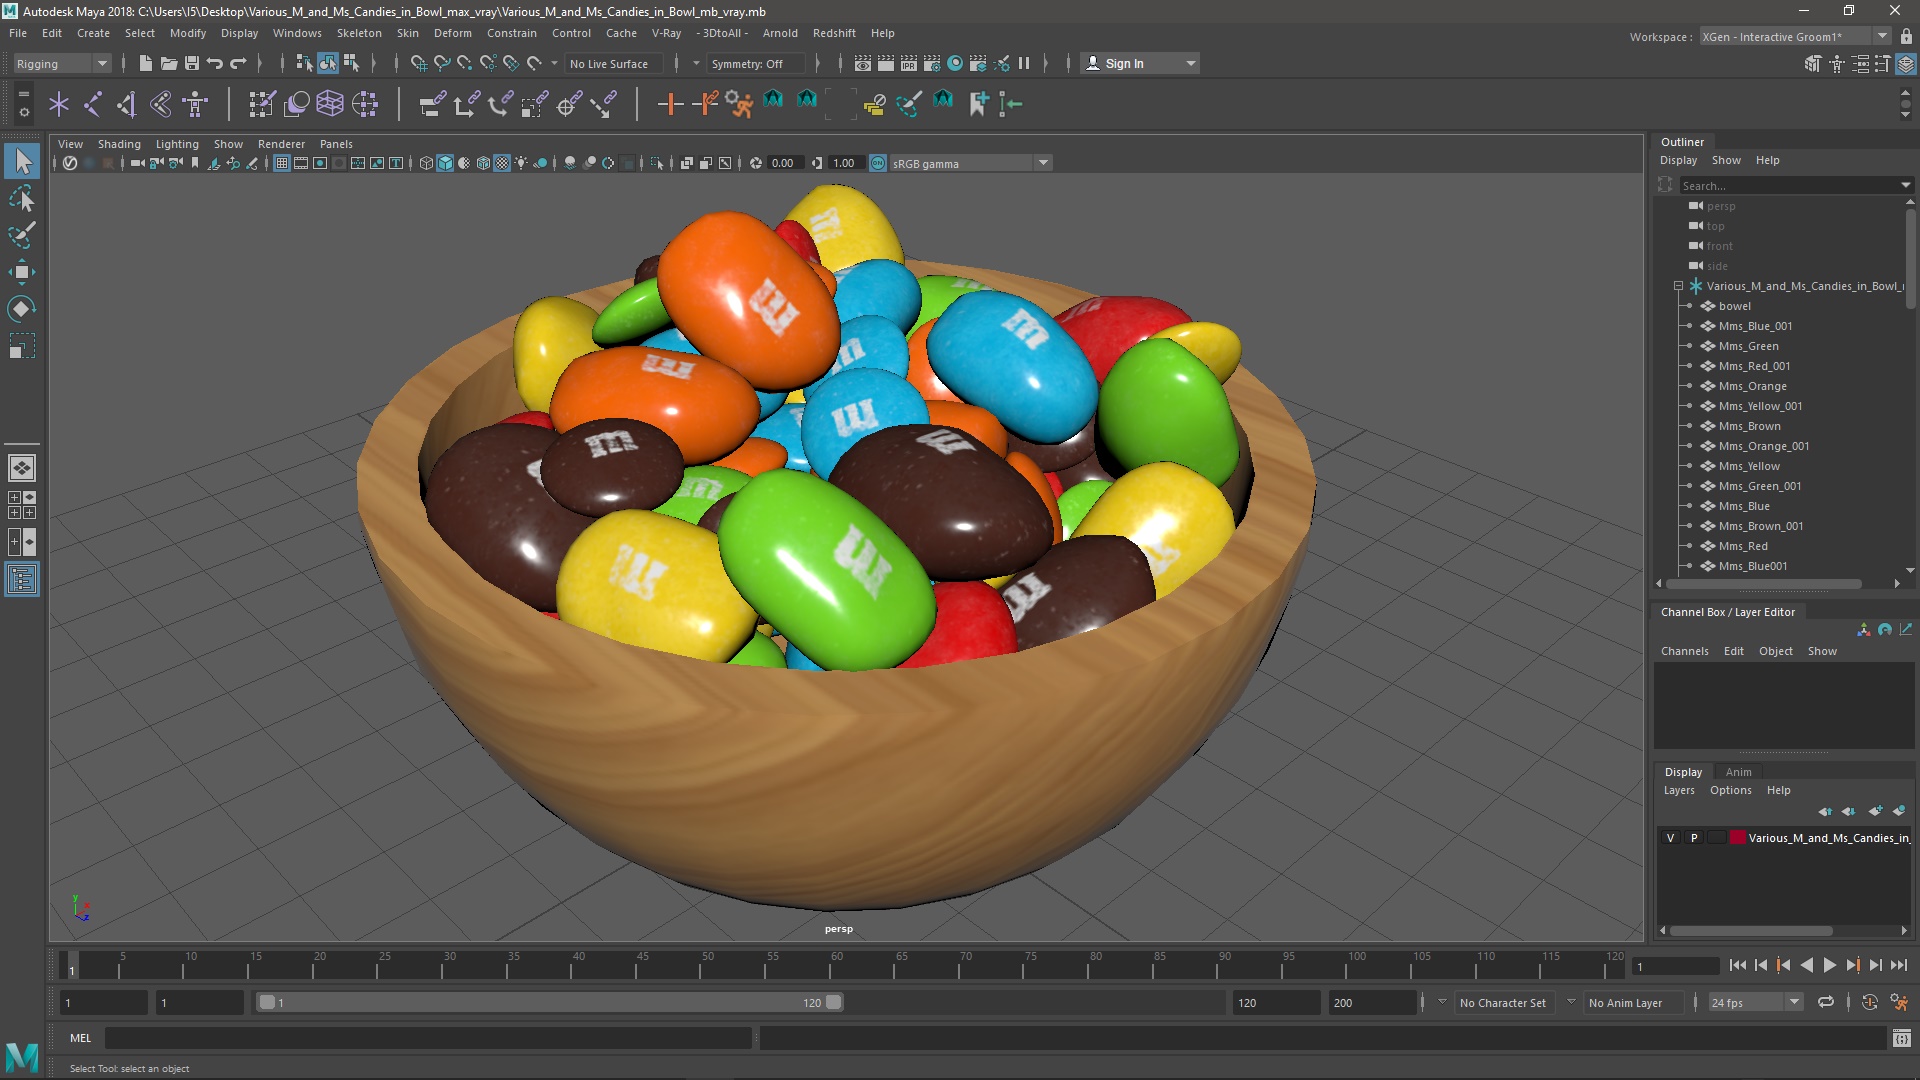Viewport: 1920px width, 1080px height.
Task: Click the New Scene icon
Action: click(145, 63)
